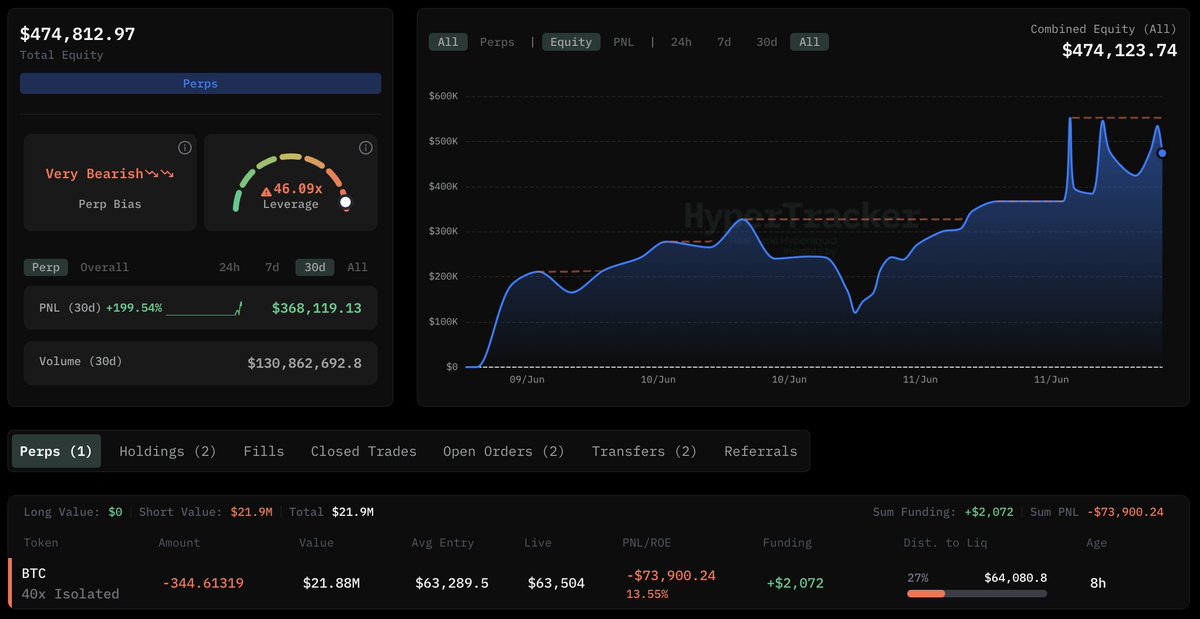Click the PNL (30d) sparkline
The height and width of the screenshot is (619, 1200).
[205, 308]
